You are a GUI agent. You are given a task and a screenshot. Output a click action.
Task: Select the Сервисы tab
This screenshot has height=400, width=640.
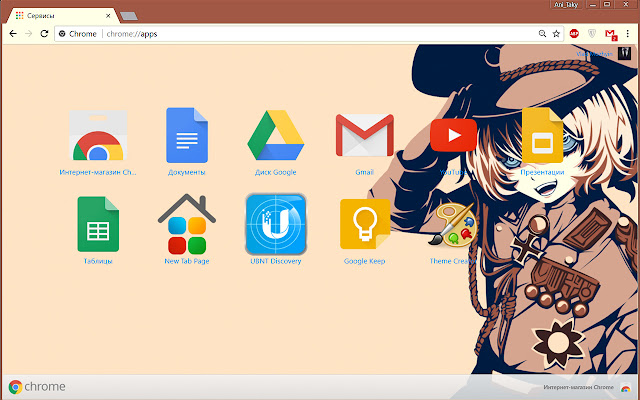[61, 16]
